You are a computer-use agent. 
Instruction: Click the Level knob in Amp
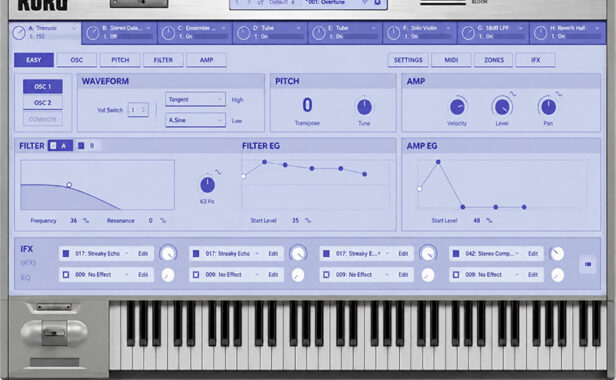click(502, 107)
